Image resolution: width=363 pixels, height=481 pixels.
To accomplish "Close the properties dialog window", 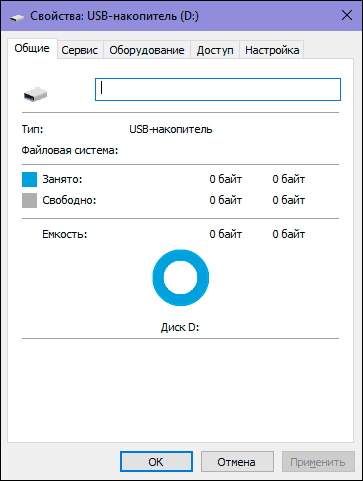I will (347, 15).
